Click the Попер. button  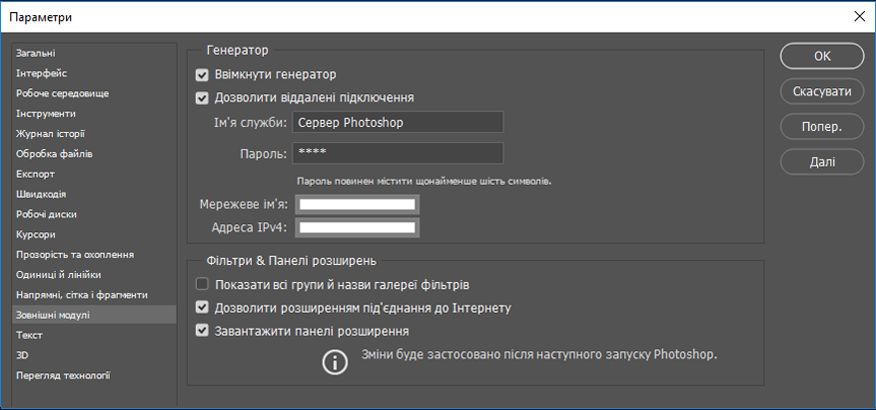coord(822,127)
